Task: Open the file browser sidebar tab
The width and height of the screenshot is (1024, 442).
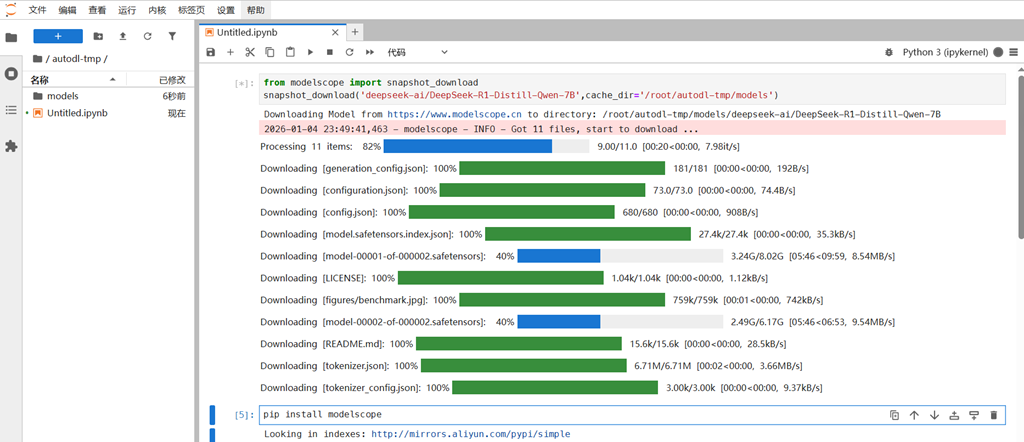Action: pyautogui.click(x=10, y=37)
